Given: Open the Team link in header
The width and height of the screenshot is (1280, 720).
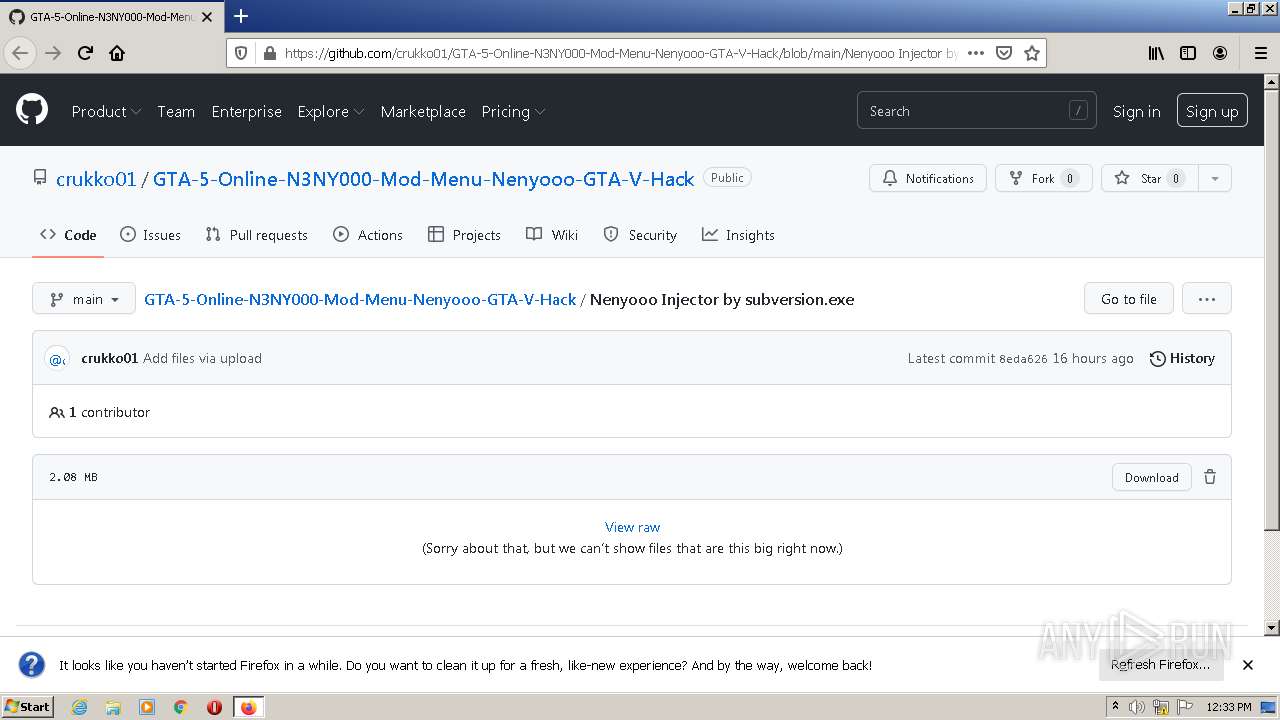Looking at the screenshot, I should click(176, 111).
